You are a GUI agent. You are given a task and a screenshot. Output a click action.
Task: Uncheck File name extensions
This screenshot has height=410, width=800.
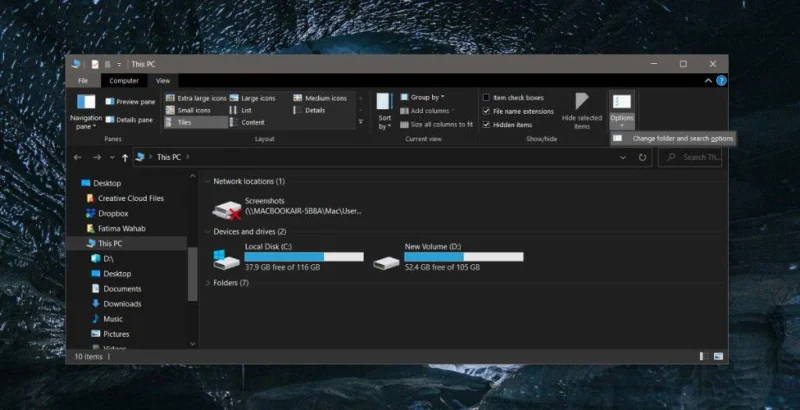pos(486,111)
